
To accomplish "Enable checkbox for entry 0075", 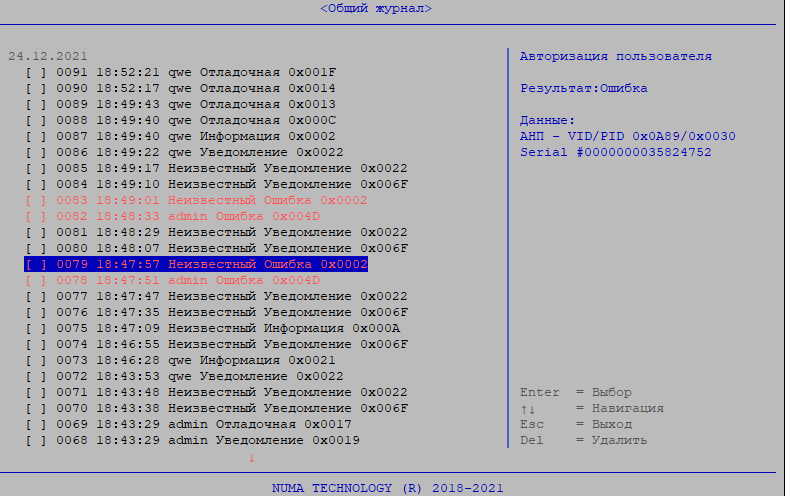I will (36, 328).
